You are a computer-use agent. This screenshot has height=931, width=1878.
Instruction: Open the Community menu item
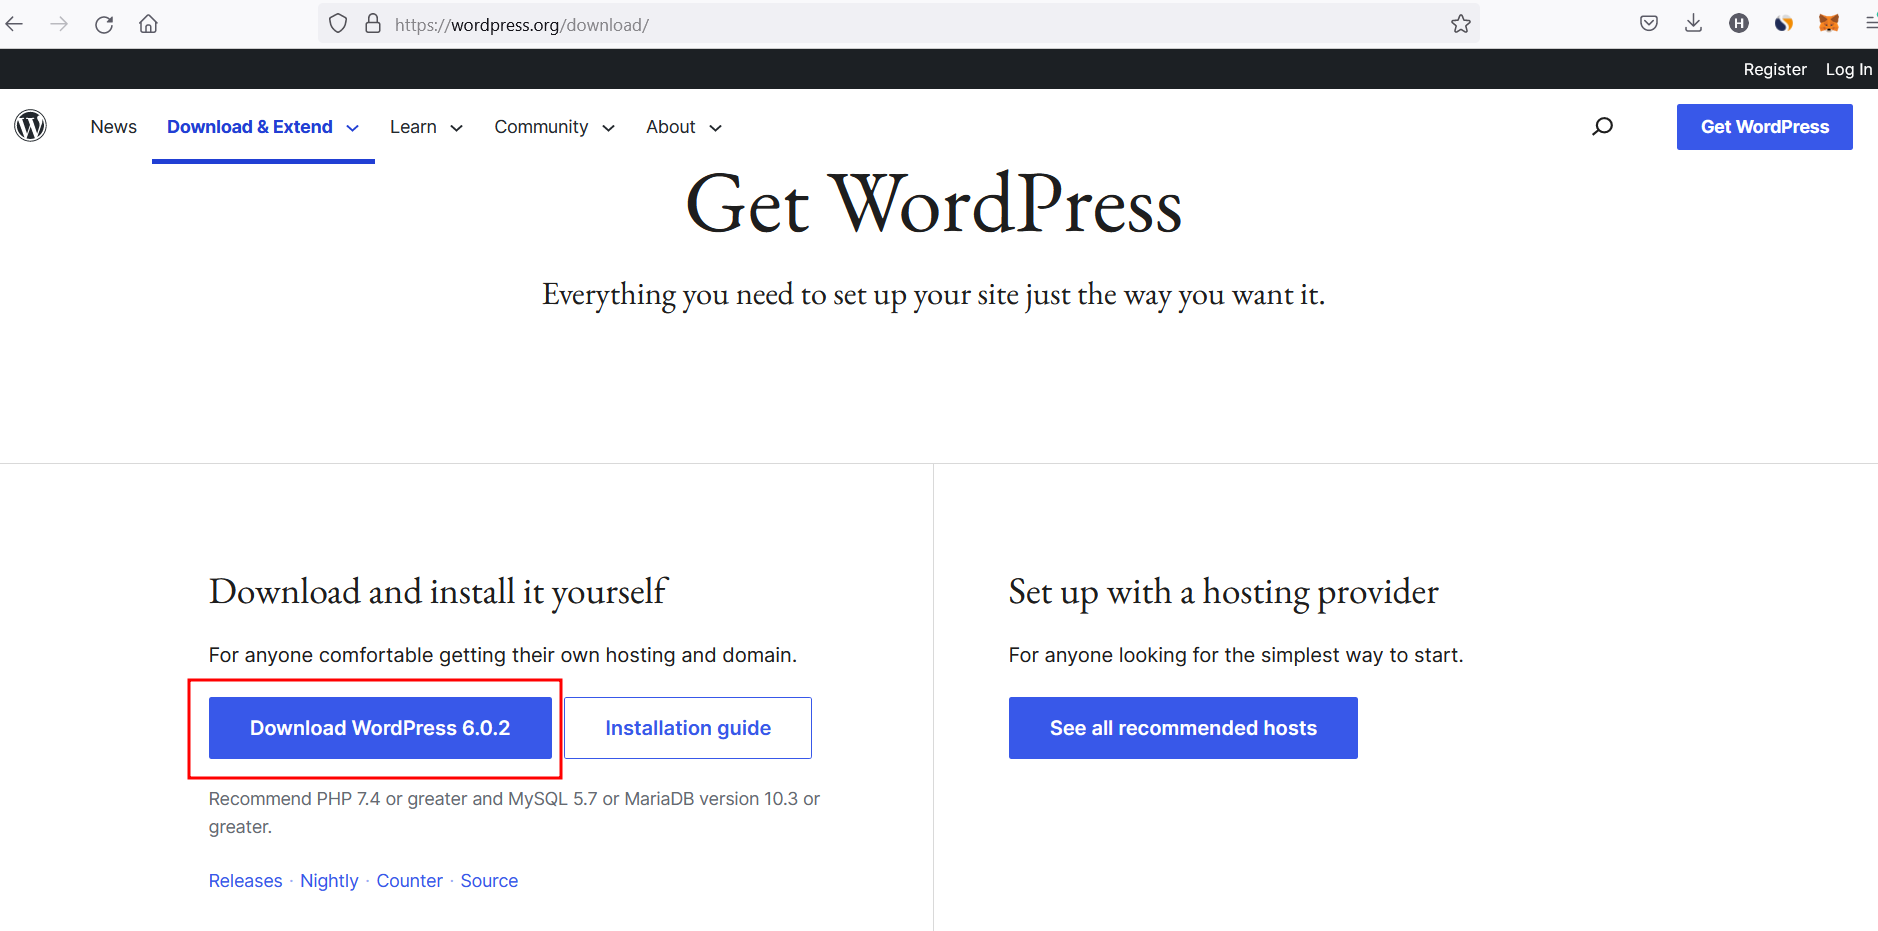pos(541,127)
